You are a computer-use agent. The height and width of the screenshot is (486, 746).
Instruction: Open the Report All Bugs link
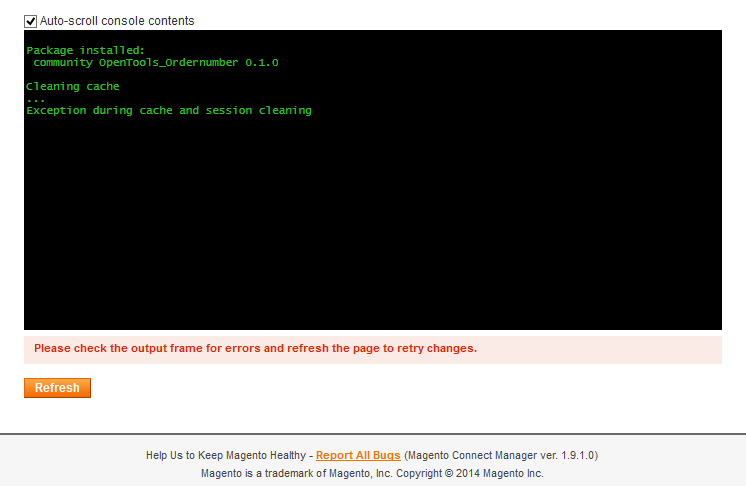tap(358, 455)
